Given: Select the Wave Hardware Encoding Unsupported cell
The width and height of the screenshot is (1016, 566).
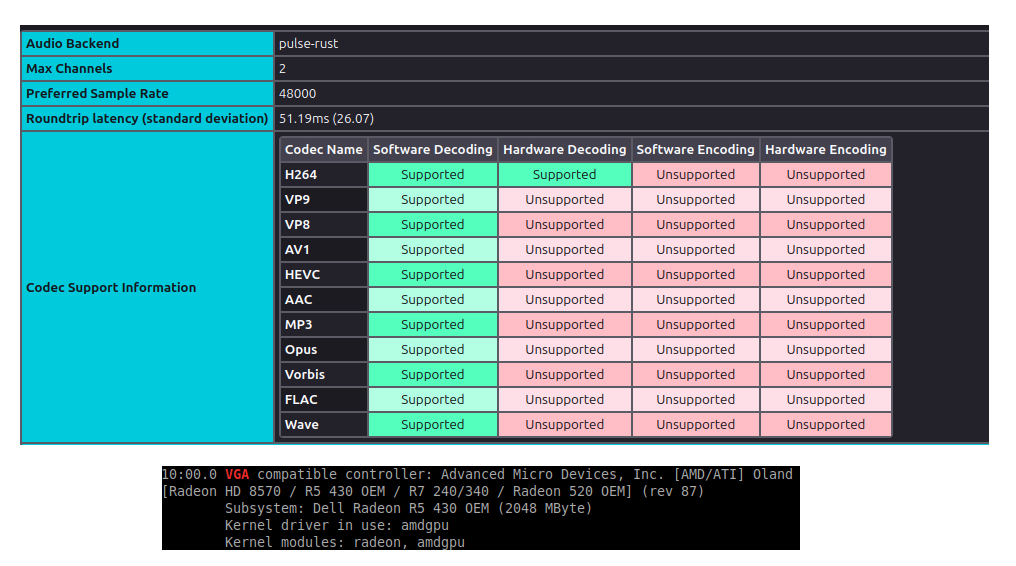Looking at the screenshot, I should coord(825,425).
